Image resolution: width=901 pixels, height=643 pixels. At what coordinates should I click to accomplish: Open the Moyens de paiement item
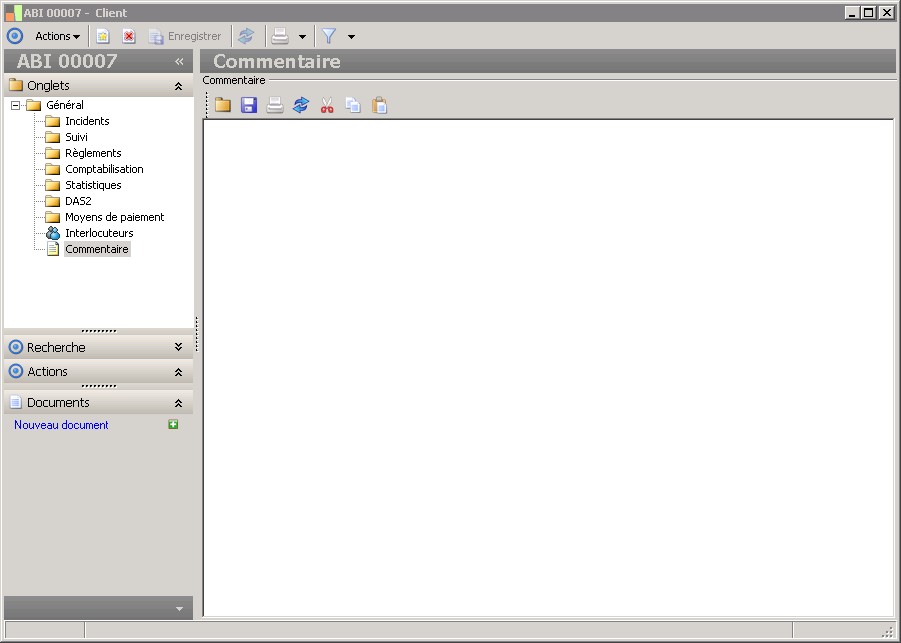point(114,217)
